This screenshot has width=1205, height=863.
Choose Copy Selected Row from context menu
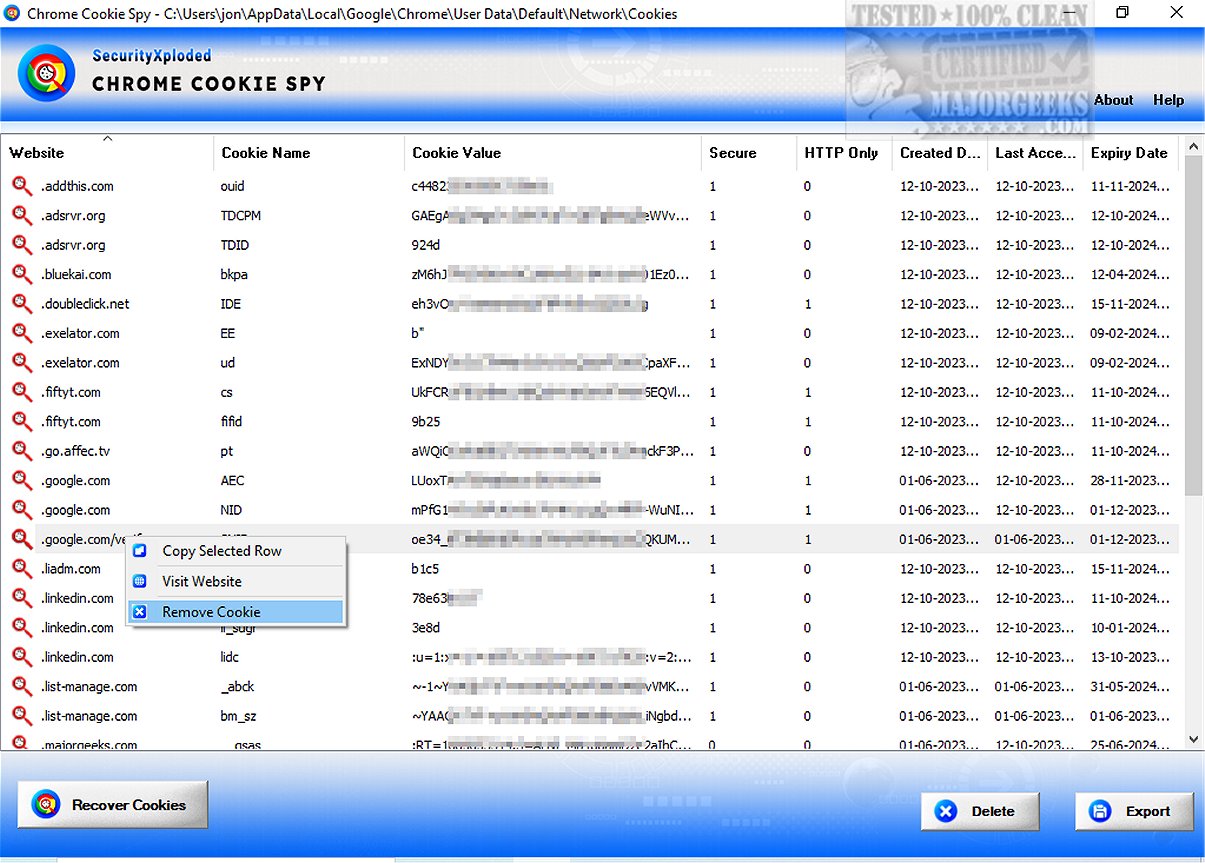[236, 551]
